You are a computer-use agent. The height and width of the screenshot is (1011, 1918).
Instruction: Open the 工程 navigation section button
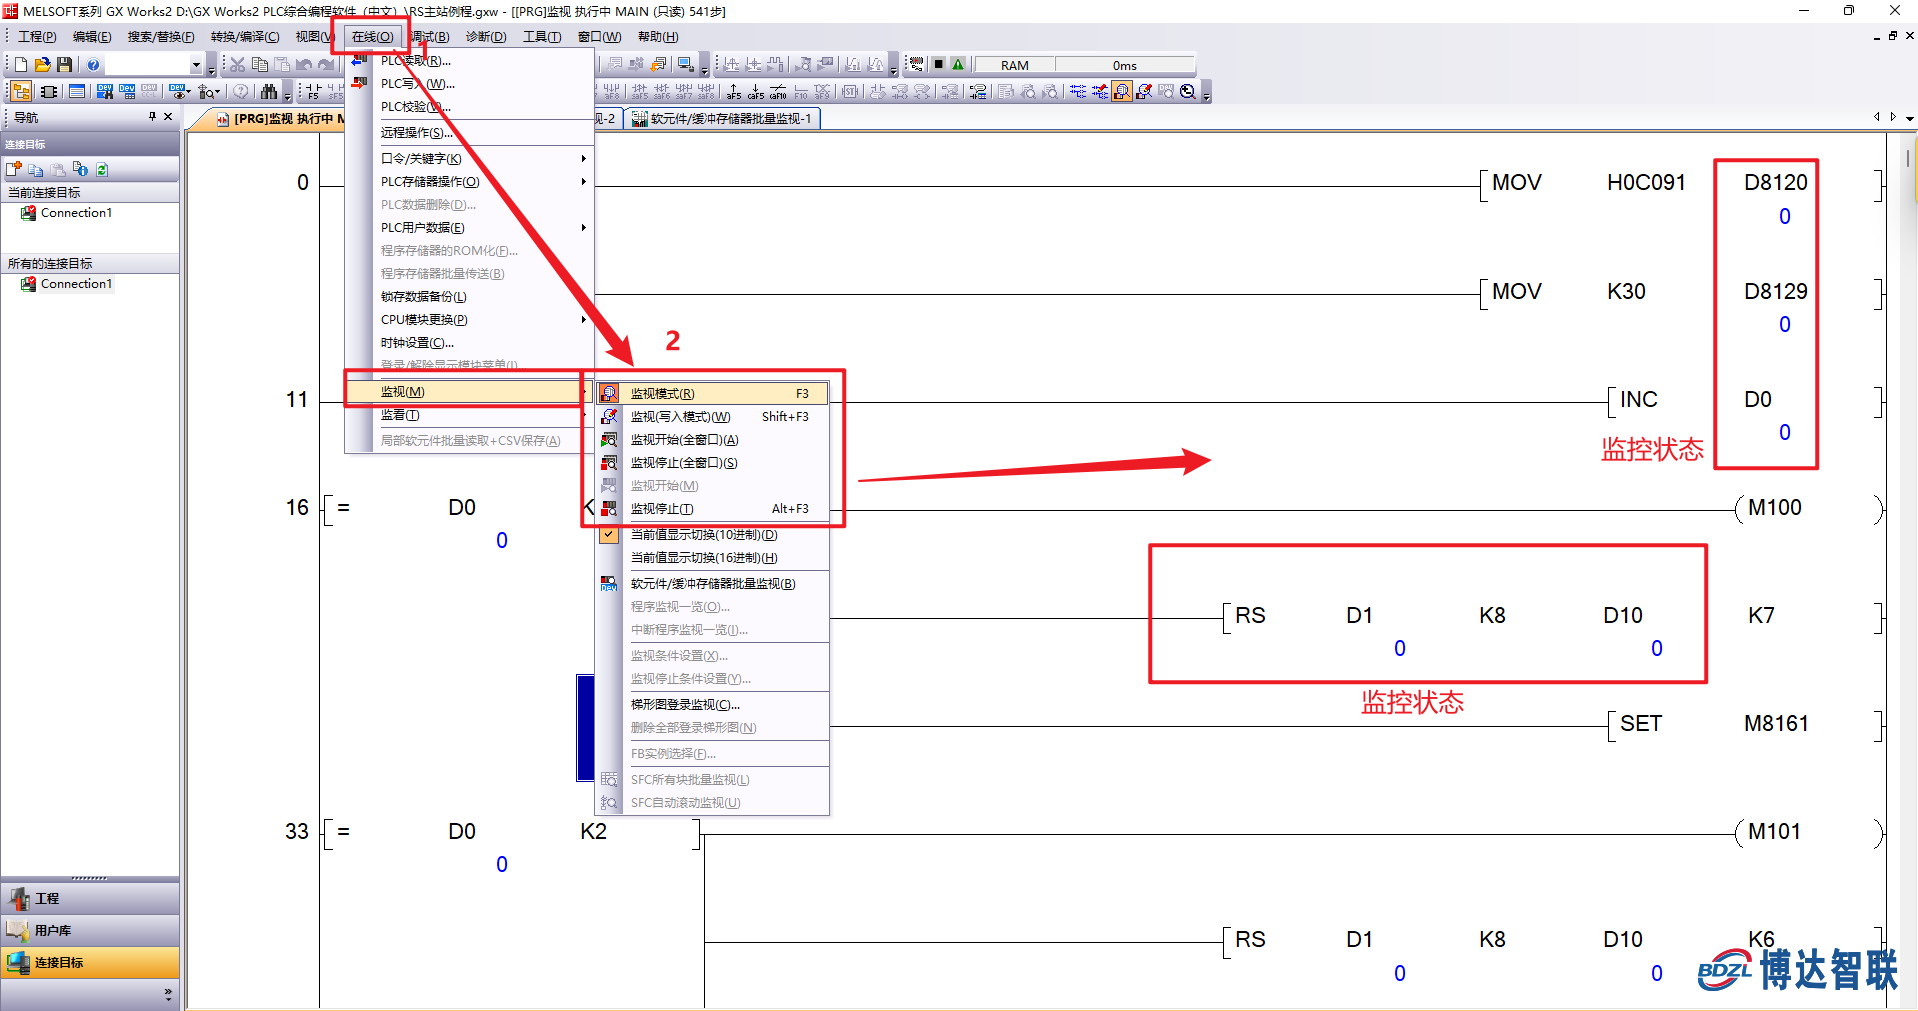point(90,899)
